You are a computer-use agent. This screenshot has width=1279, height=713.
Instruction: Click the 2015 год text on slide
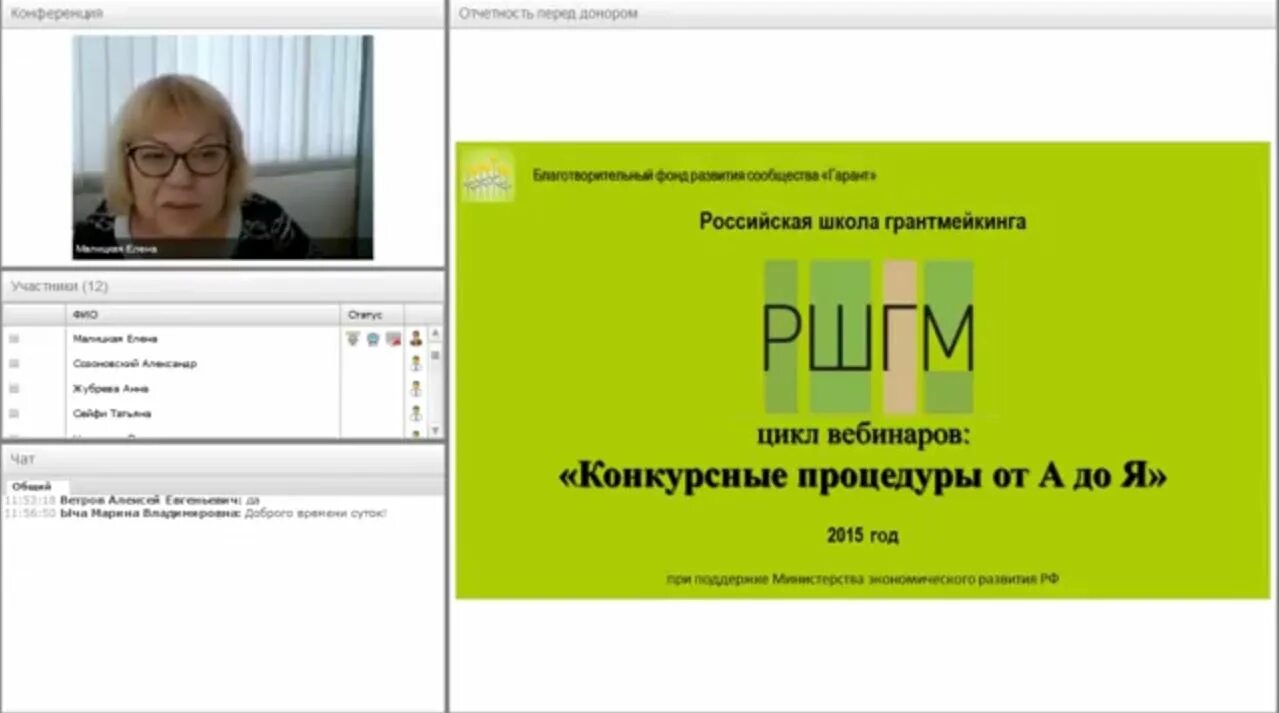(862, 536)
